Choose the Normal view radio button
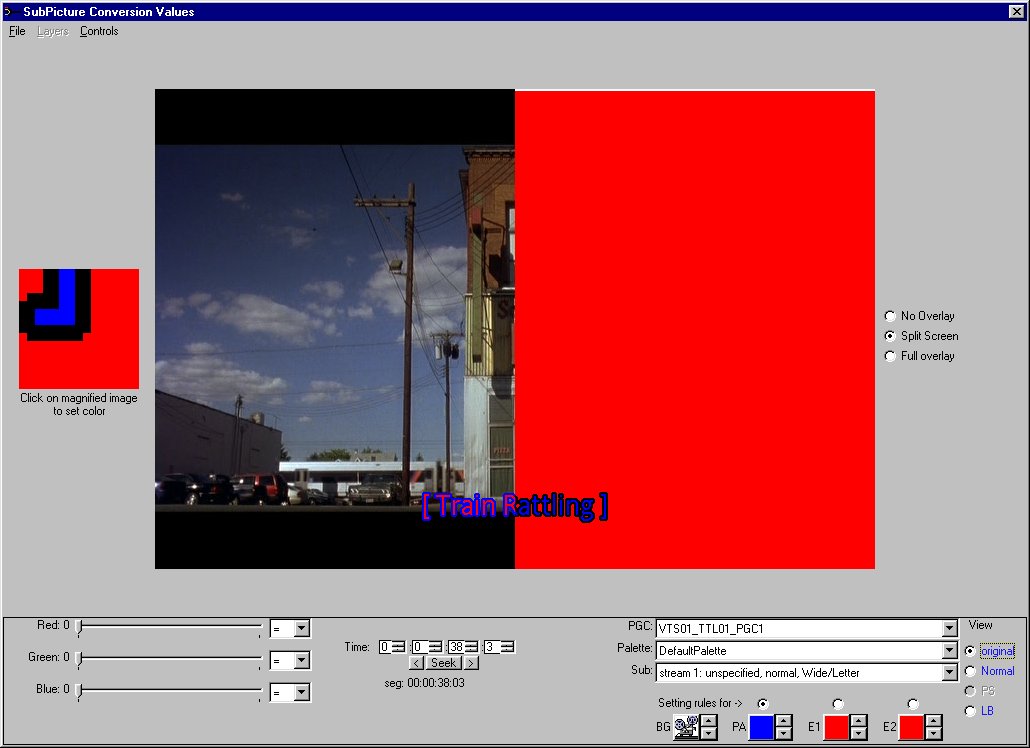1030x748 pixels. point(969,671)
